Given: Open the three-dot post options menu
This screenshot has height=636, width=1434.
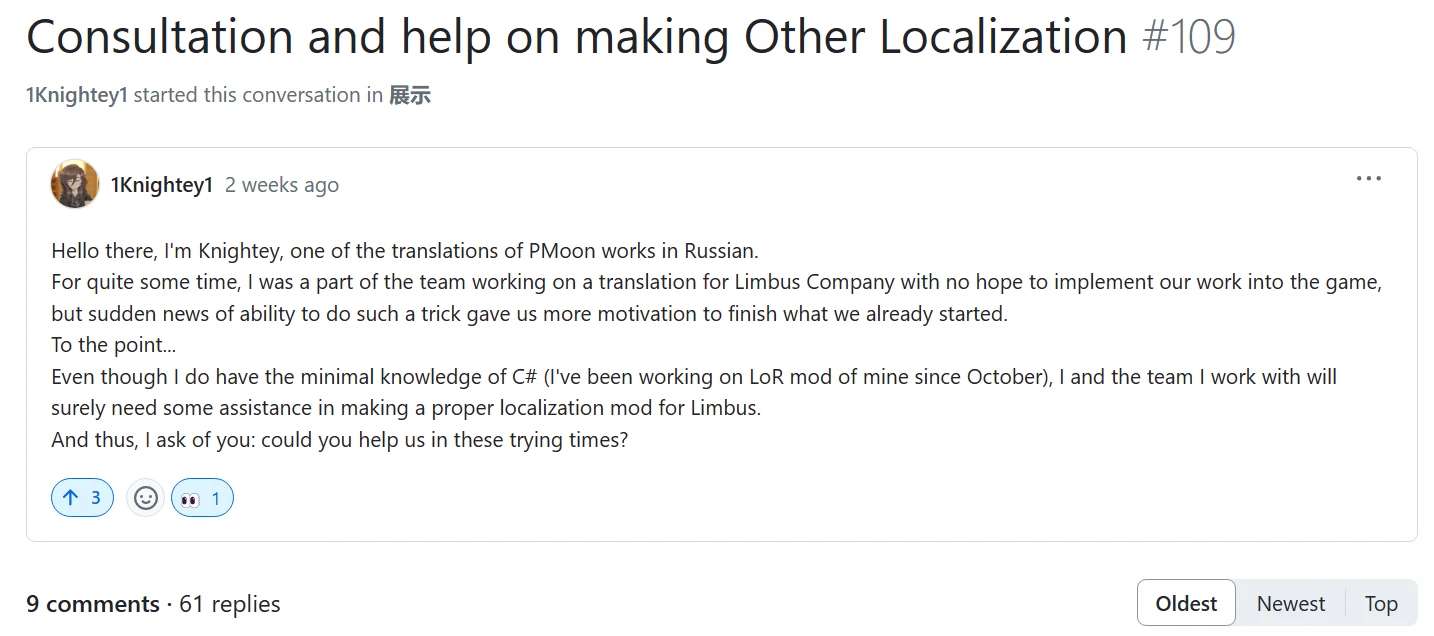Looking at the screenshot, I should pos(1368,179).
